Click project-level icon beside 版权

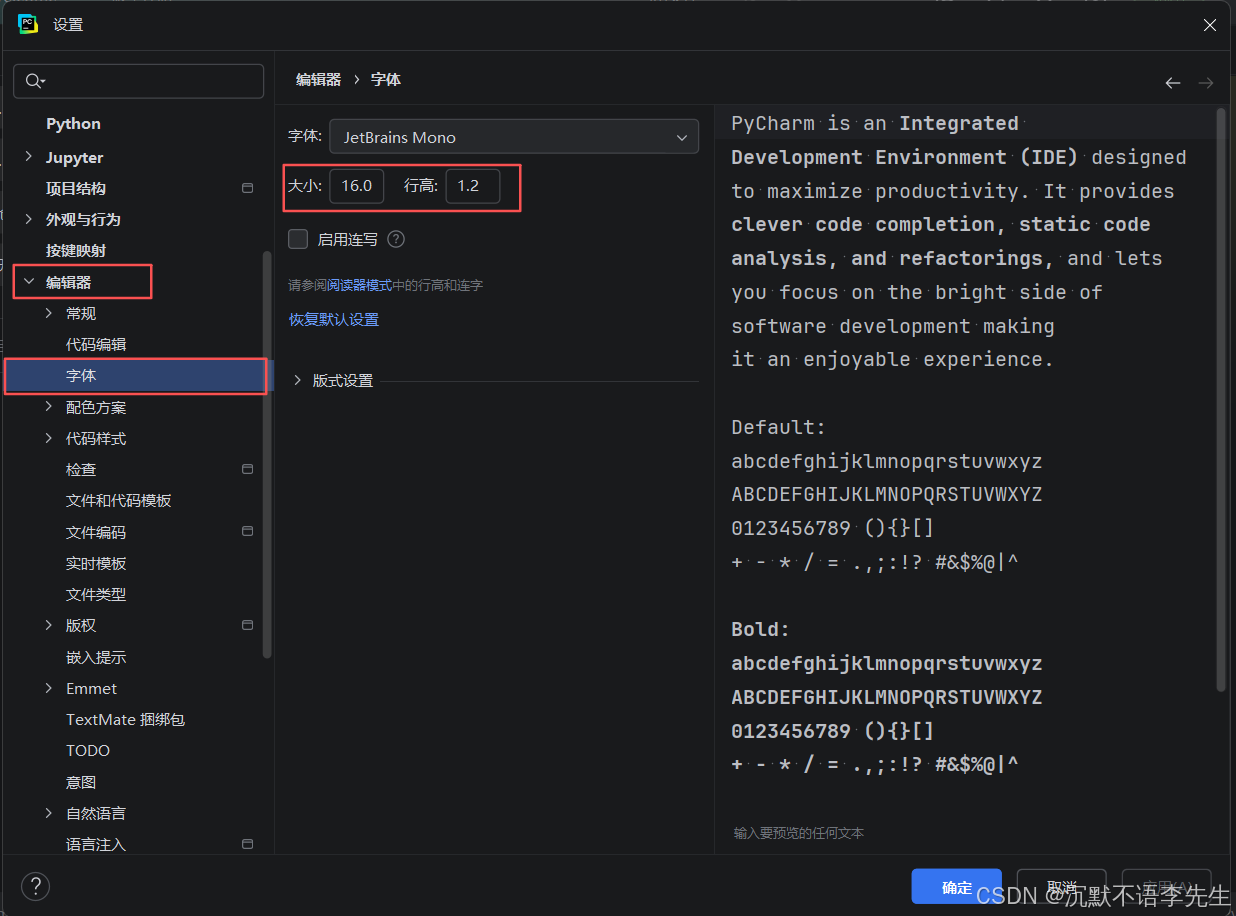[x=248, y=625]
